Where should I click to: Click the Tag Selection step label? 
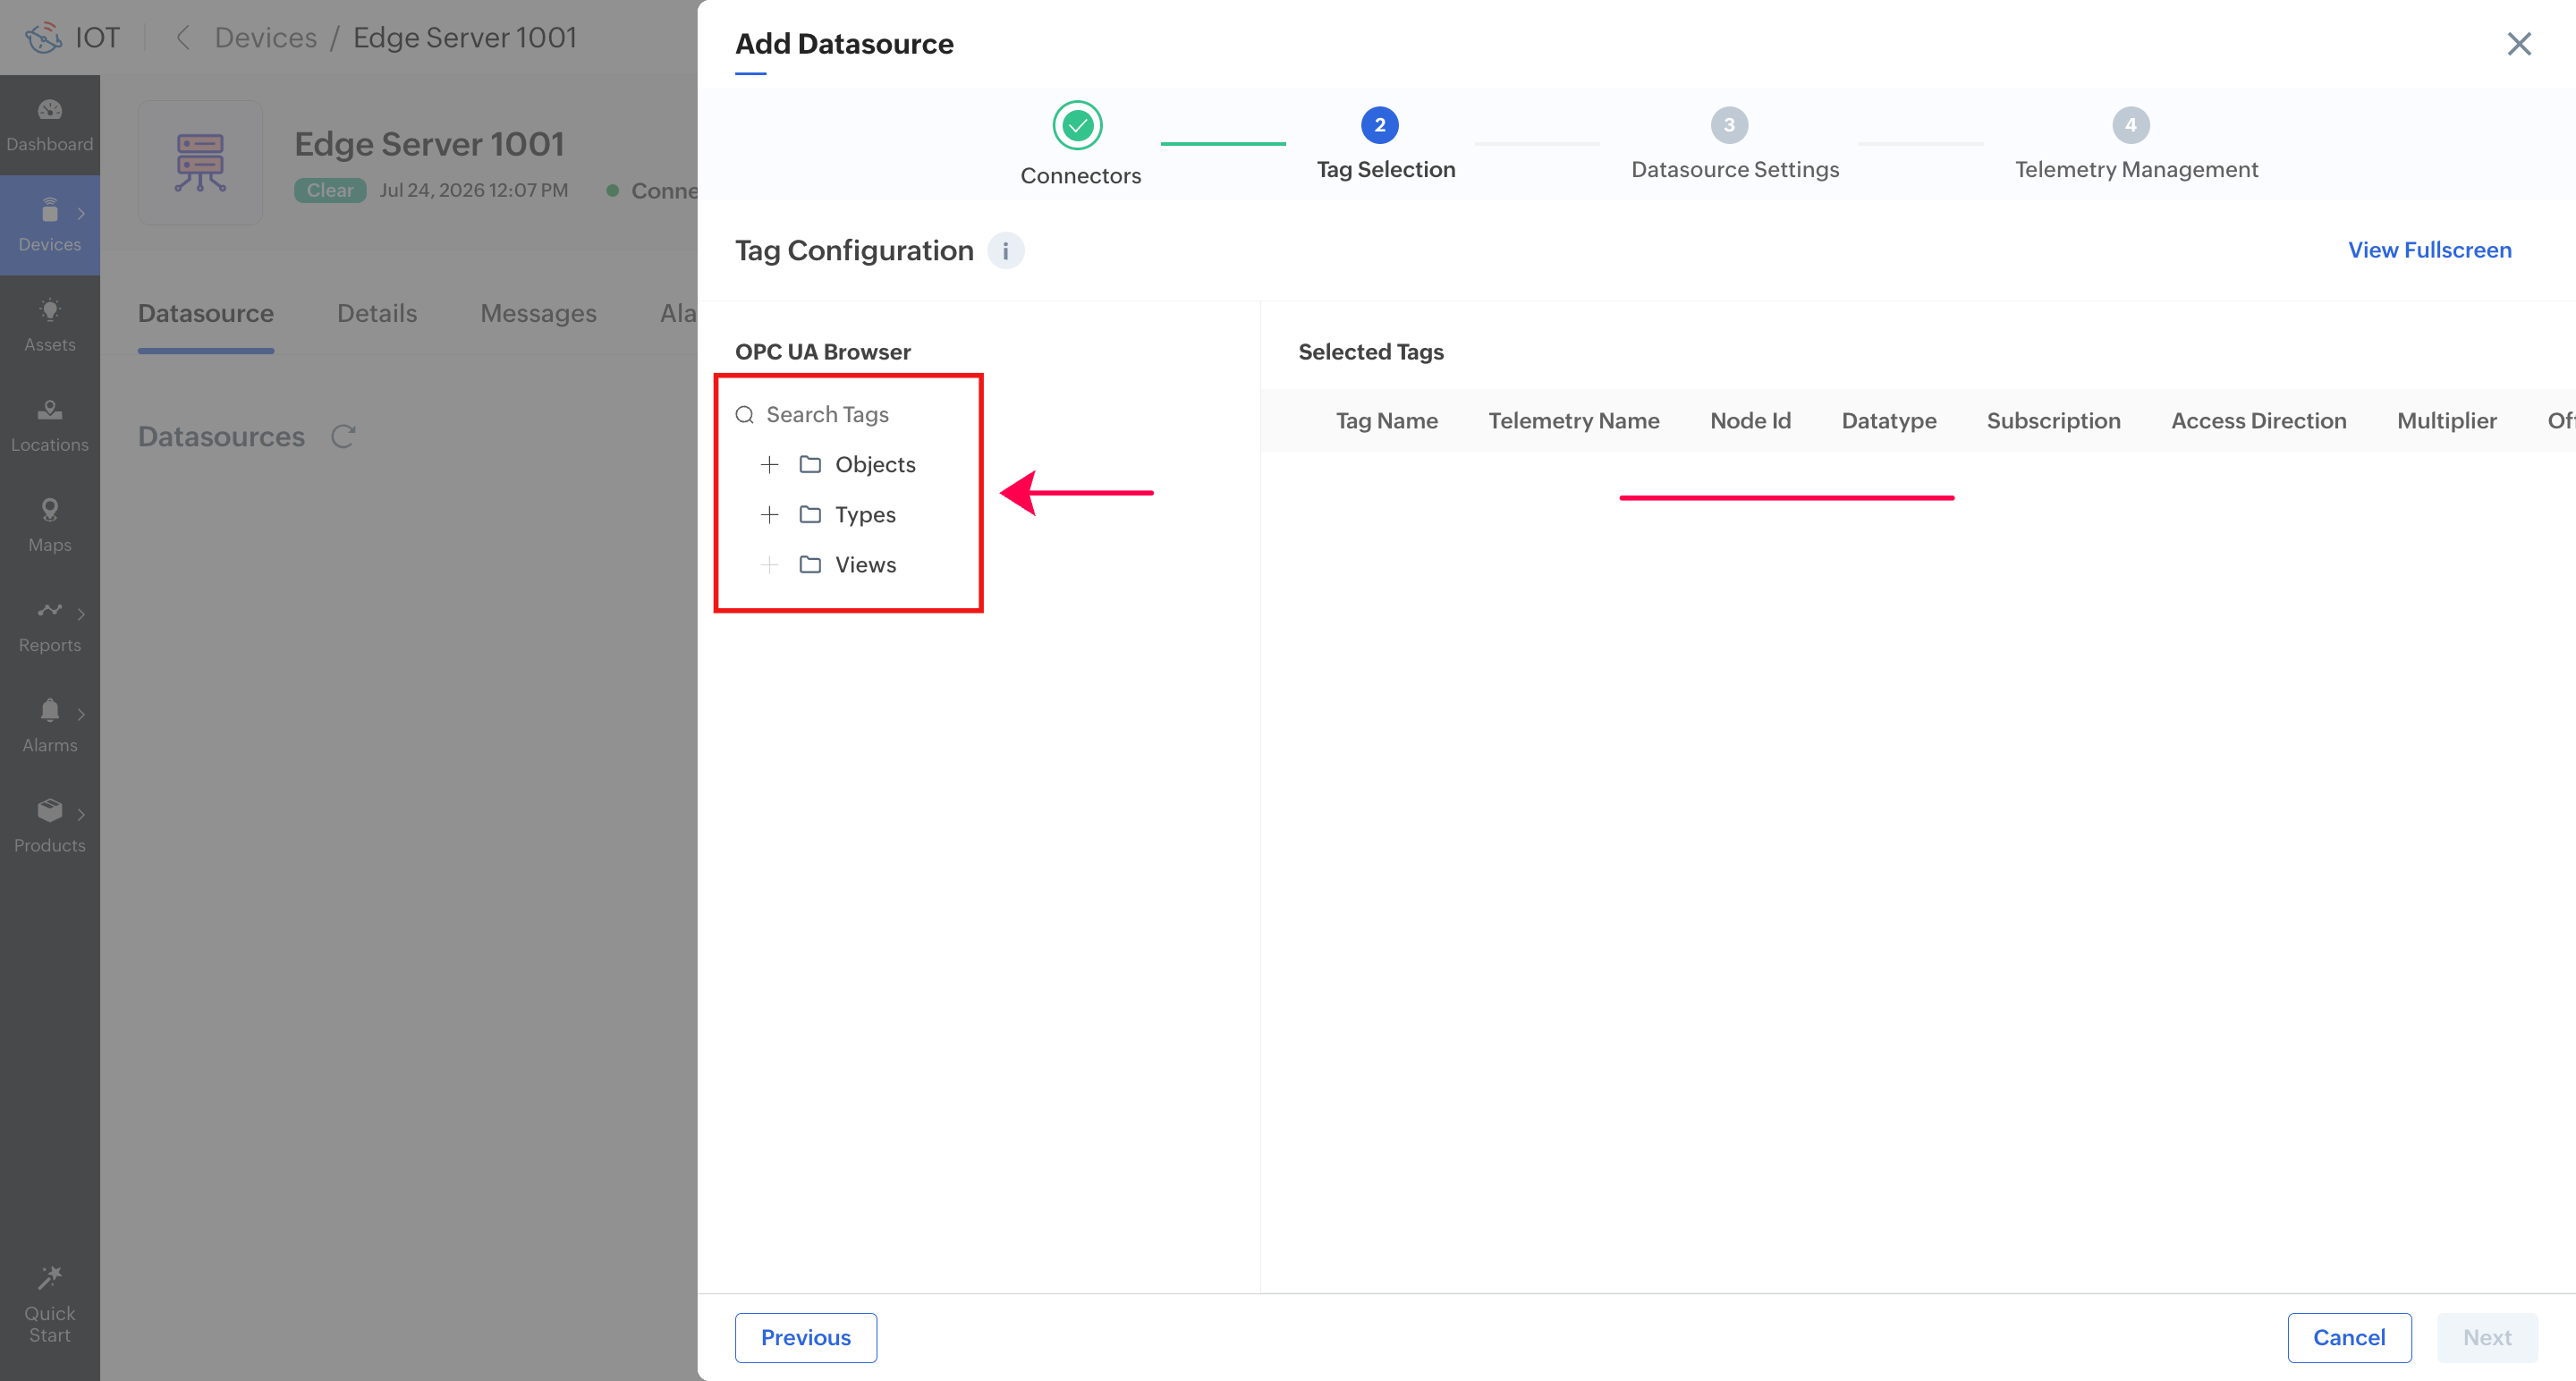coord(1385,170)
